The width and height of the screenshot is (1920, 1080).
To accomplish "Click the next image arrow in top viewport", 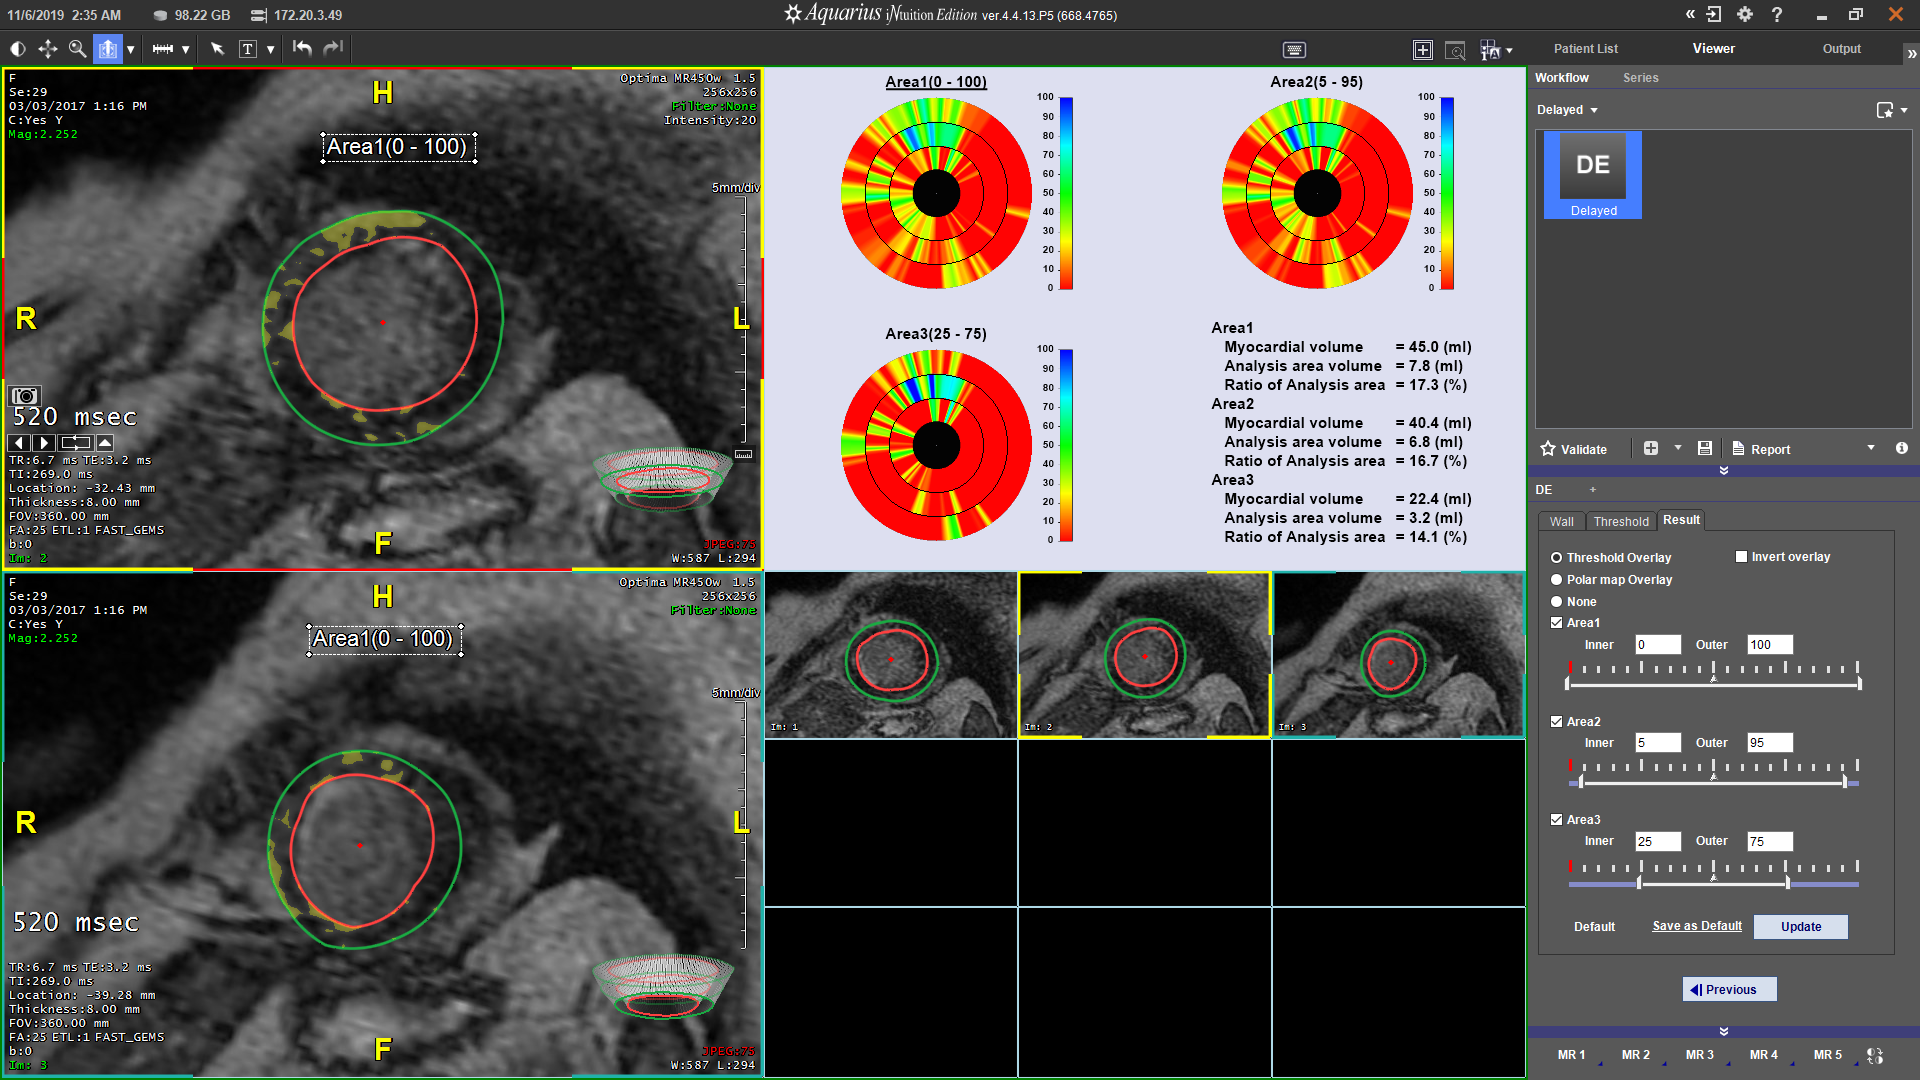I will click(43, 442).
